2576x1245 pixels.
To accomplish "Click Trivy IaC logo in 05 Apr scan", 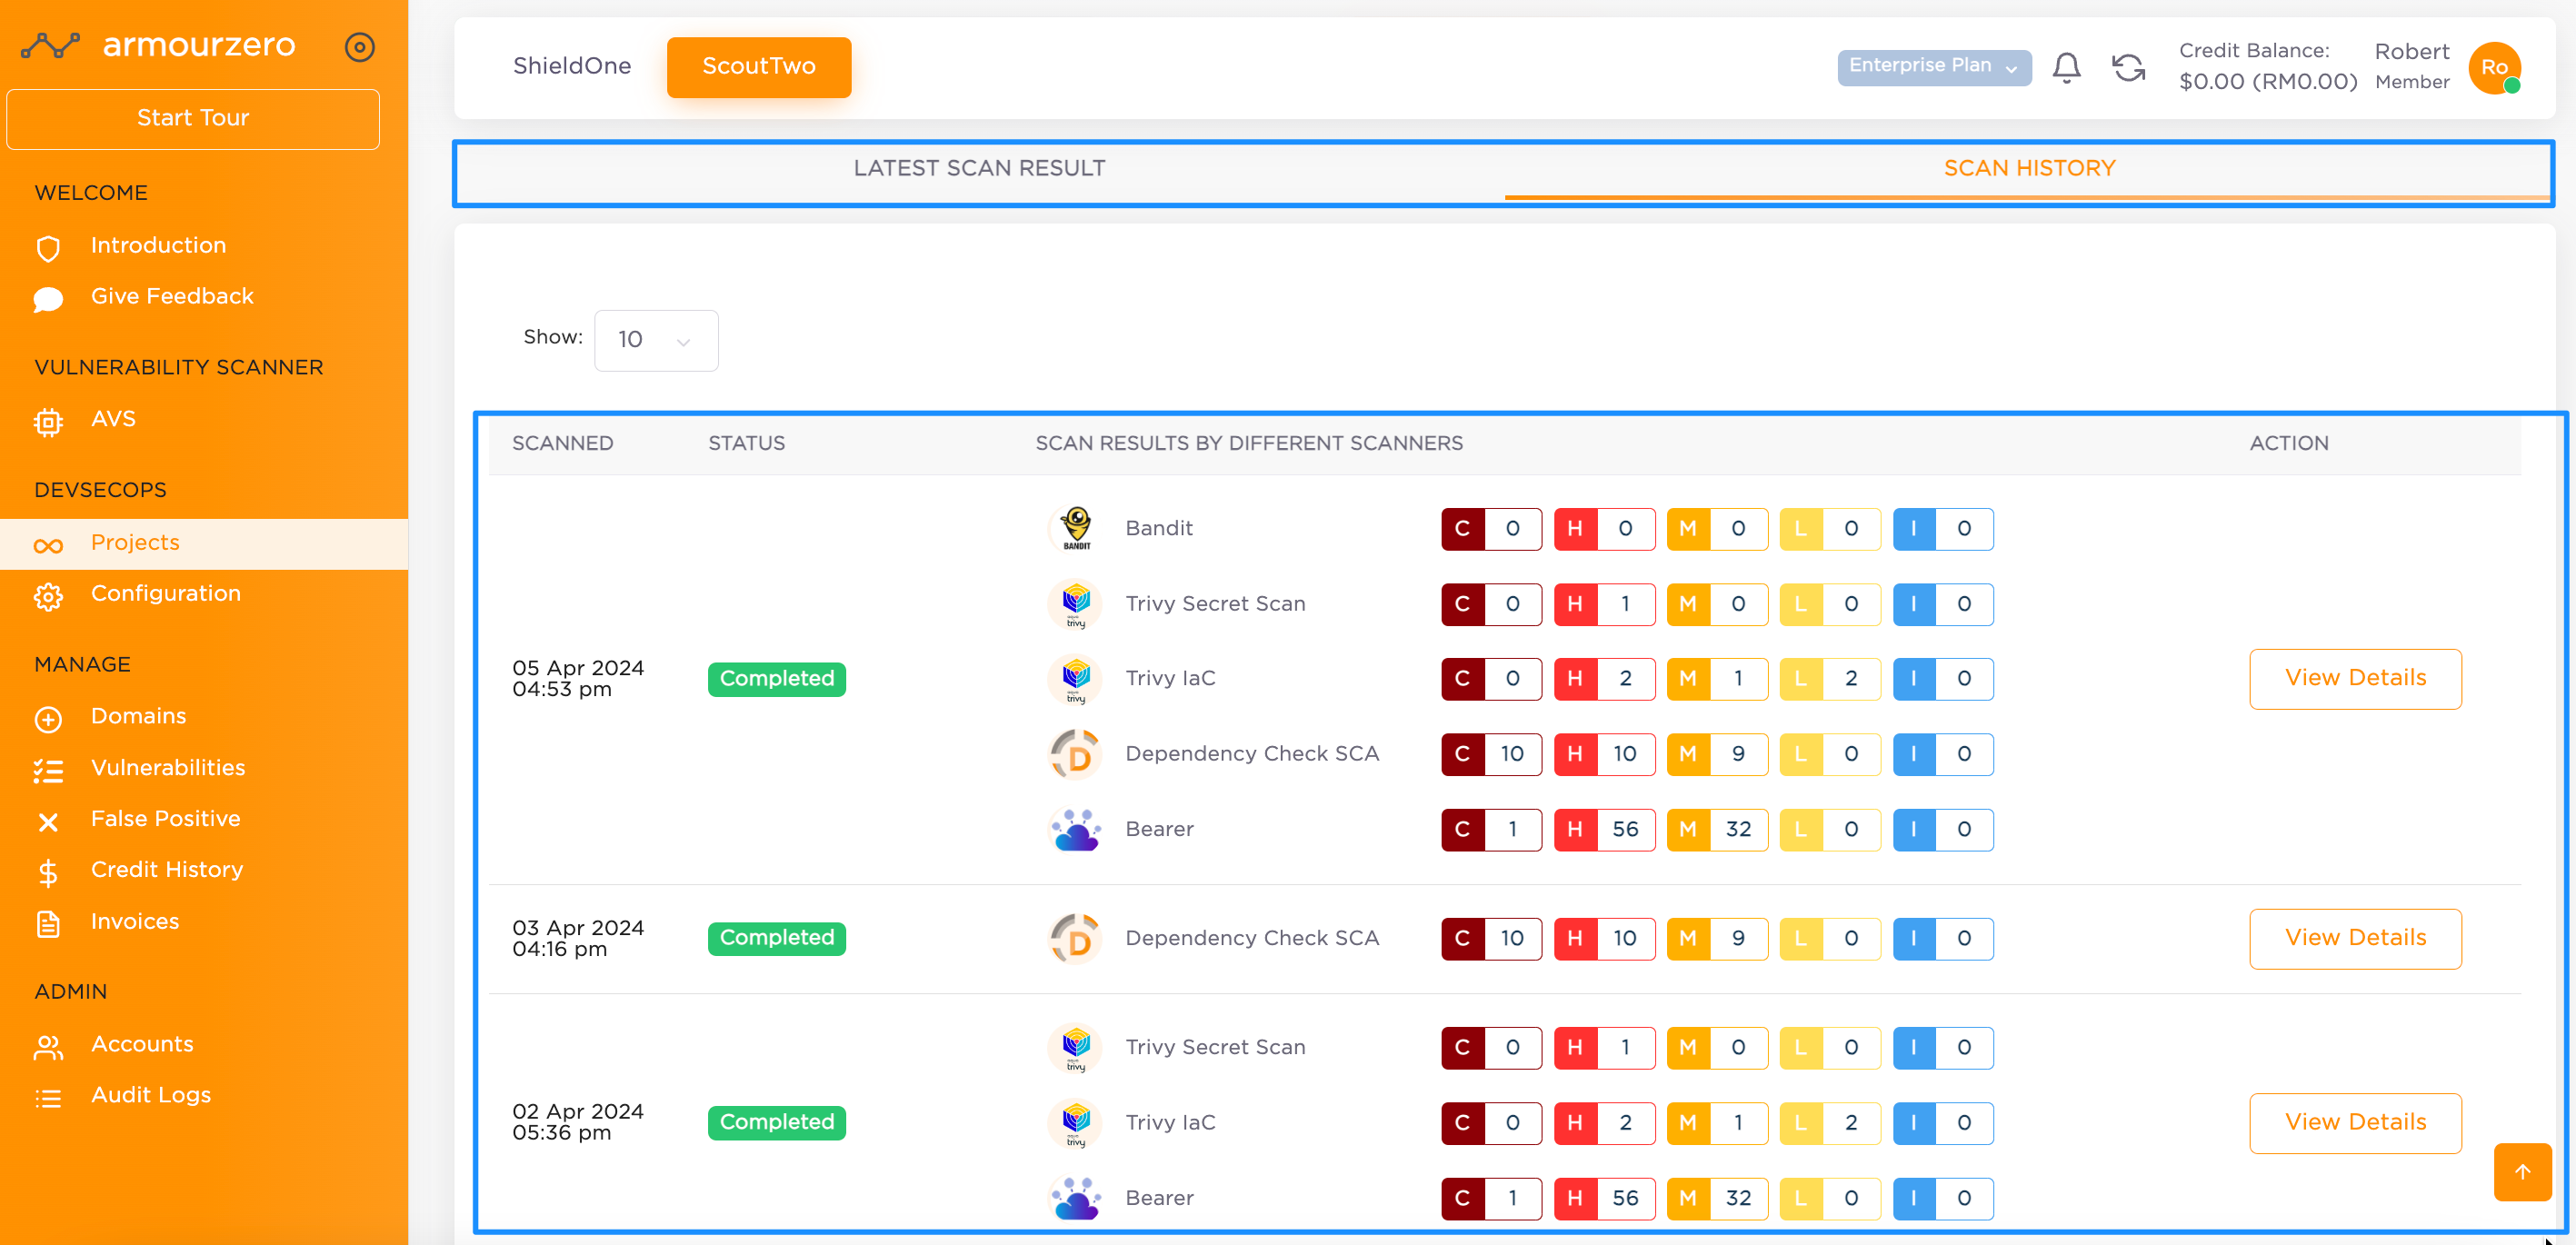I will 1075,678.
